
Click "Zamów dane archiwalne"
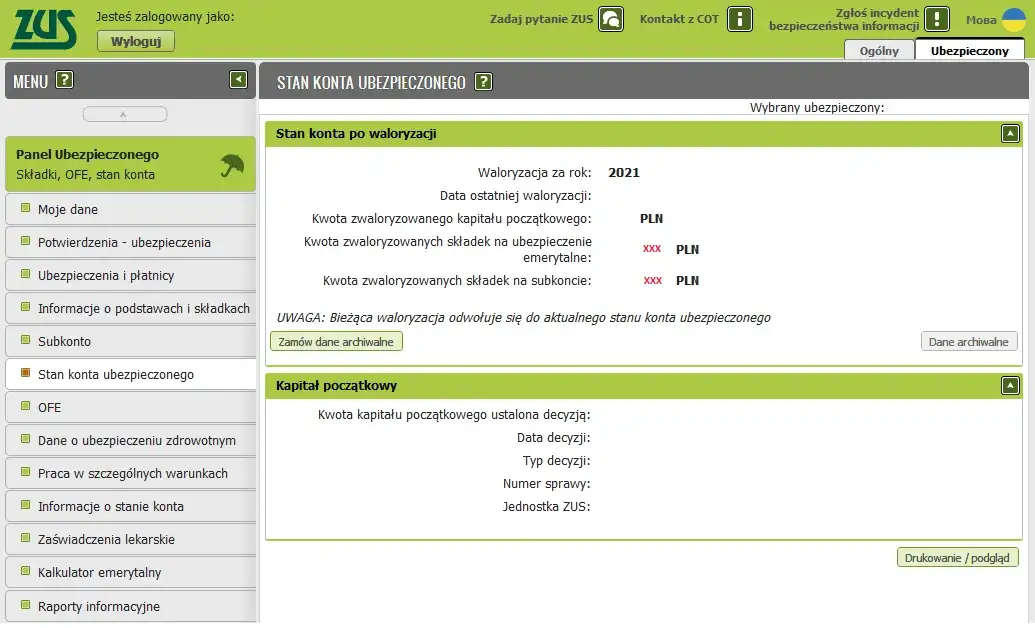(334, 340)
